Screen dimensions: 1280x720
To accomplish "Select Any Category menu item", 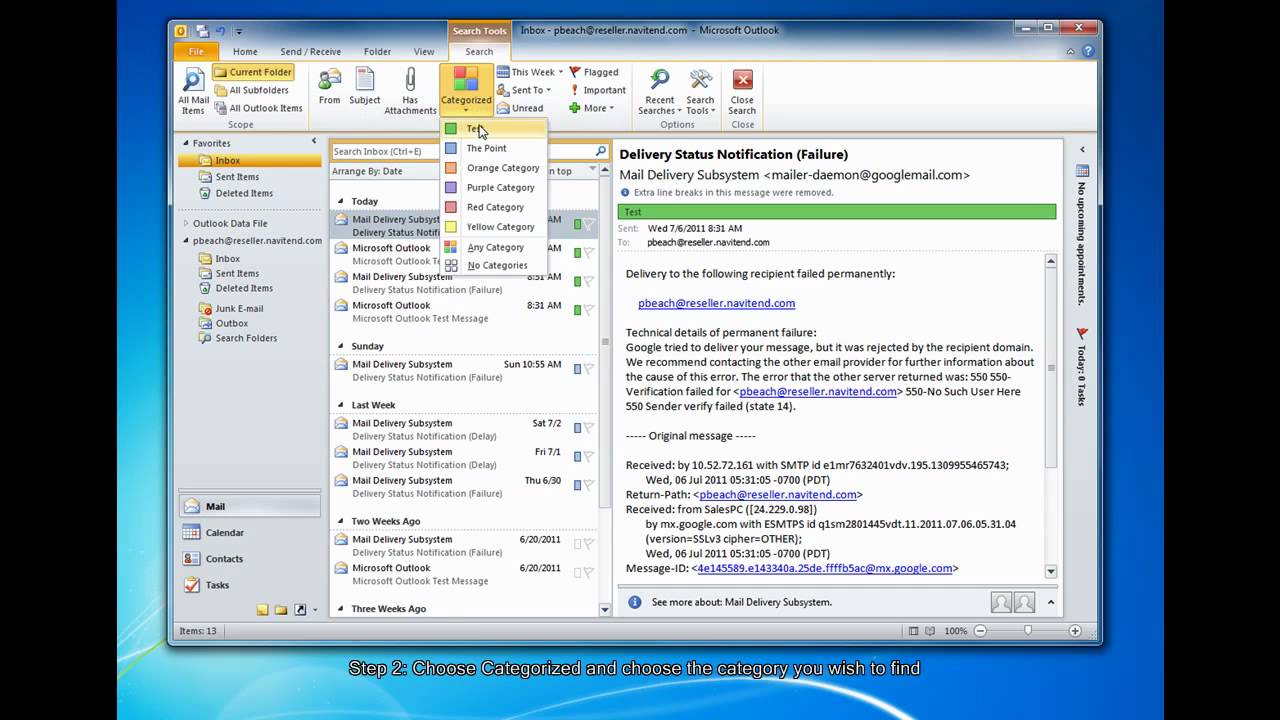I will coord(494,247).
